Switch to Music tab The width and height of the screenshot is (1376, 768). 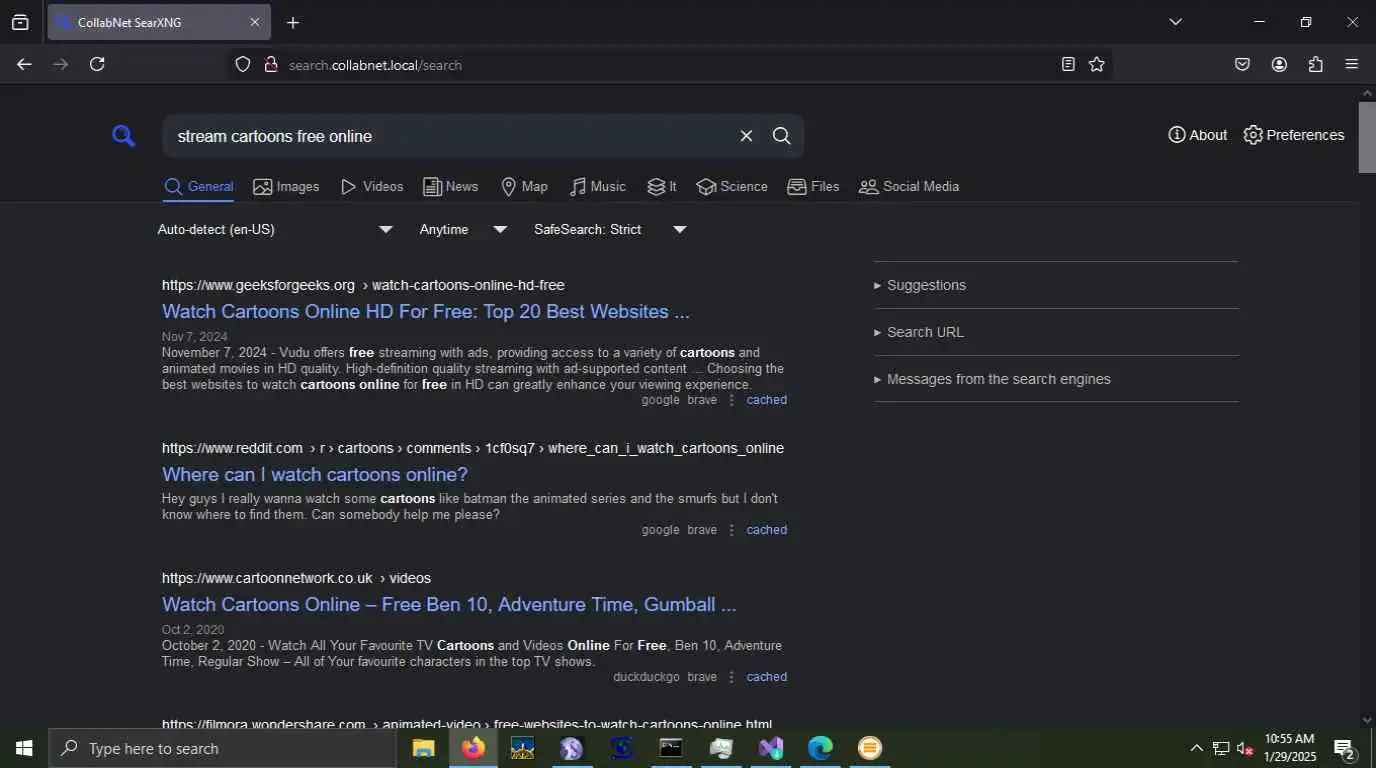point(598,186)
